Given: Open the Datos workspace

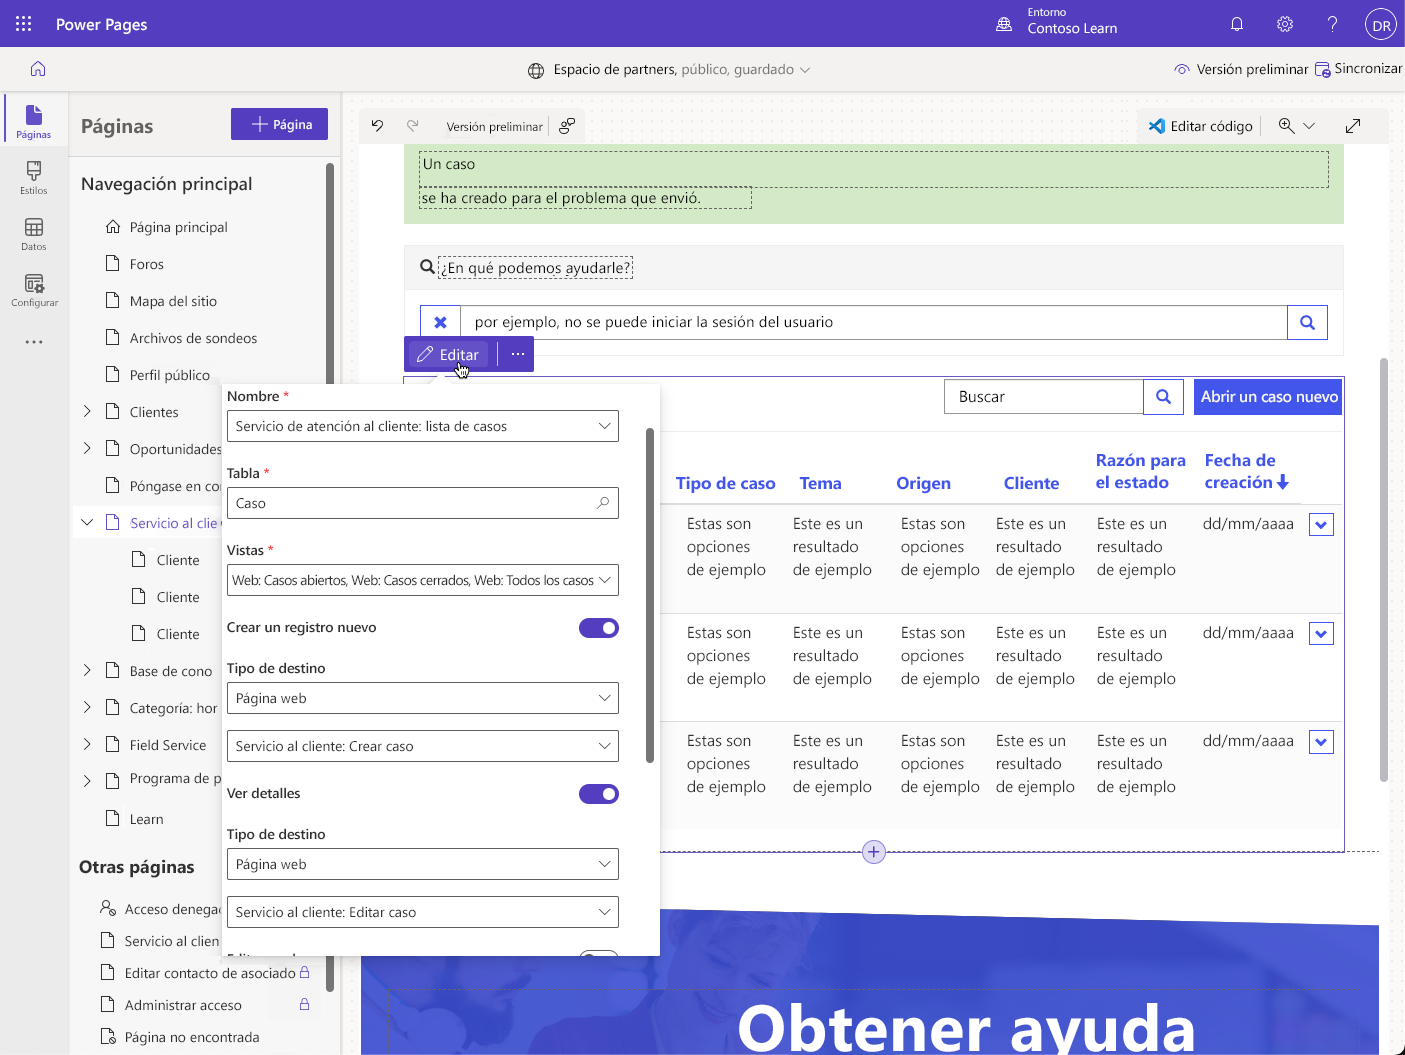Looking at the screenshot, I should pos(34,233).
